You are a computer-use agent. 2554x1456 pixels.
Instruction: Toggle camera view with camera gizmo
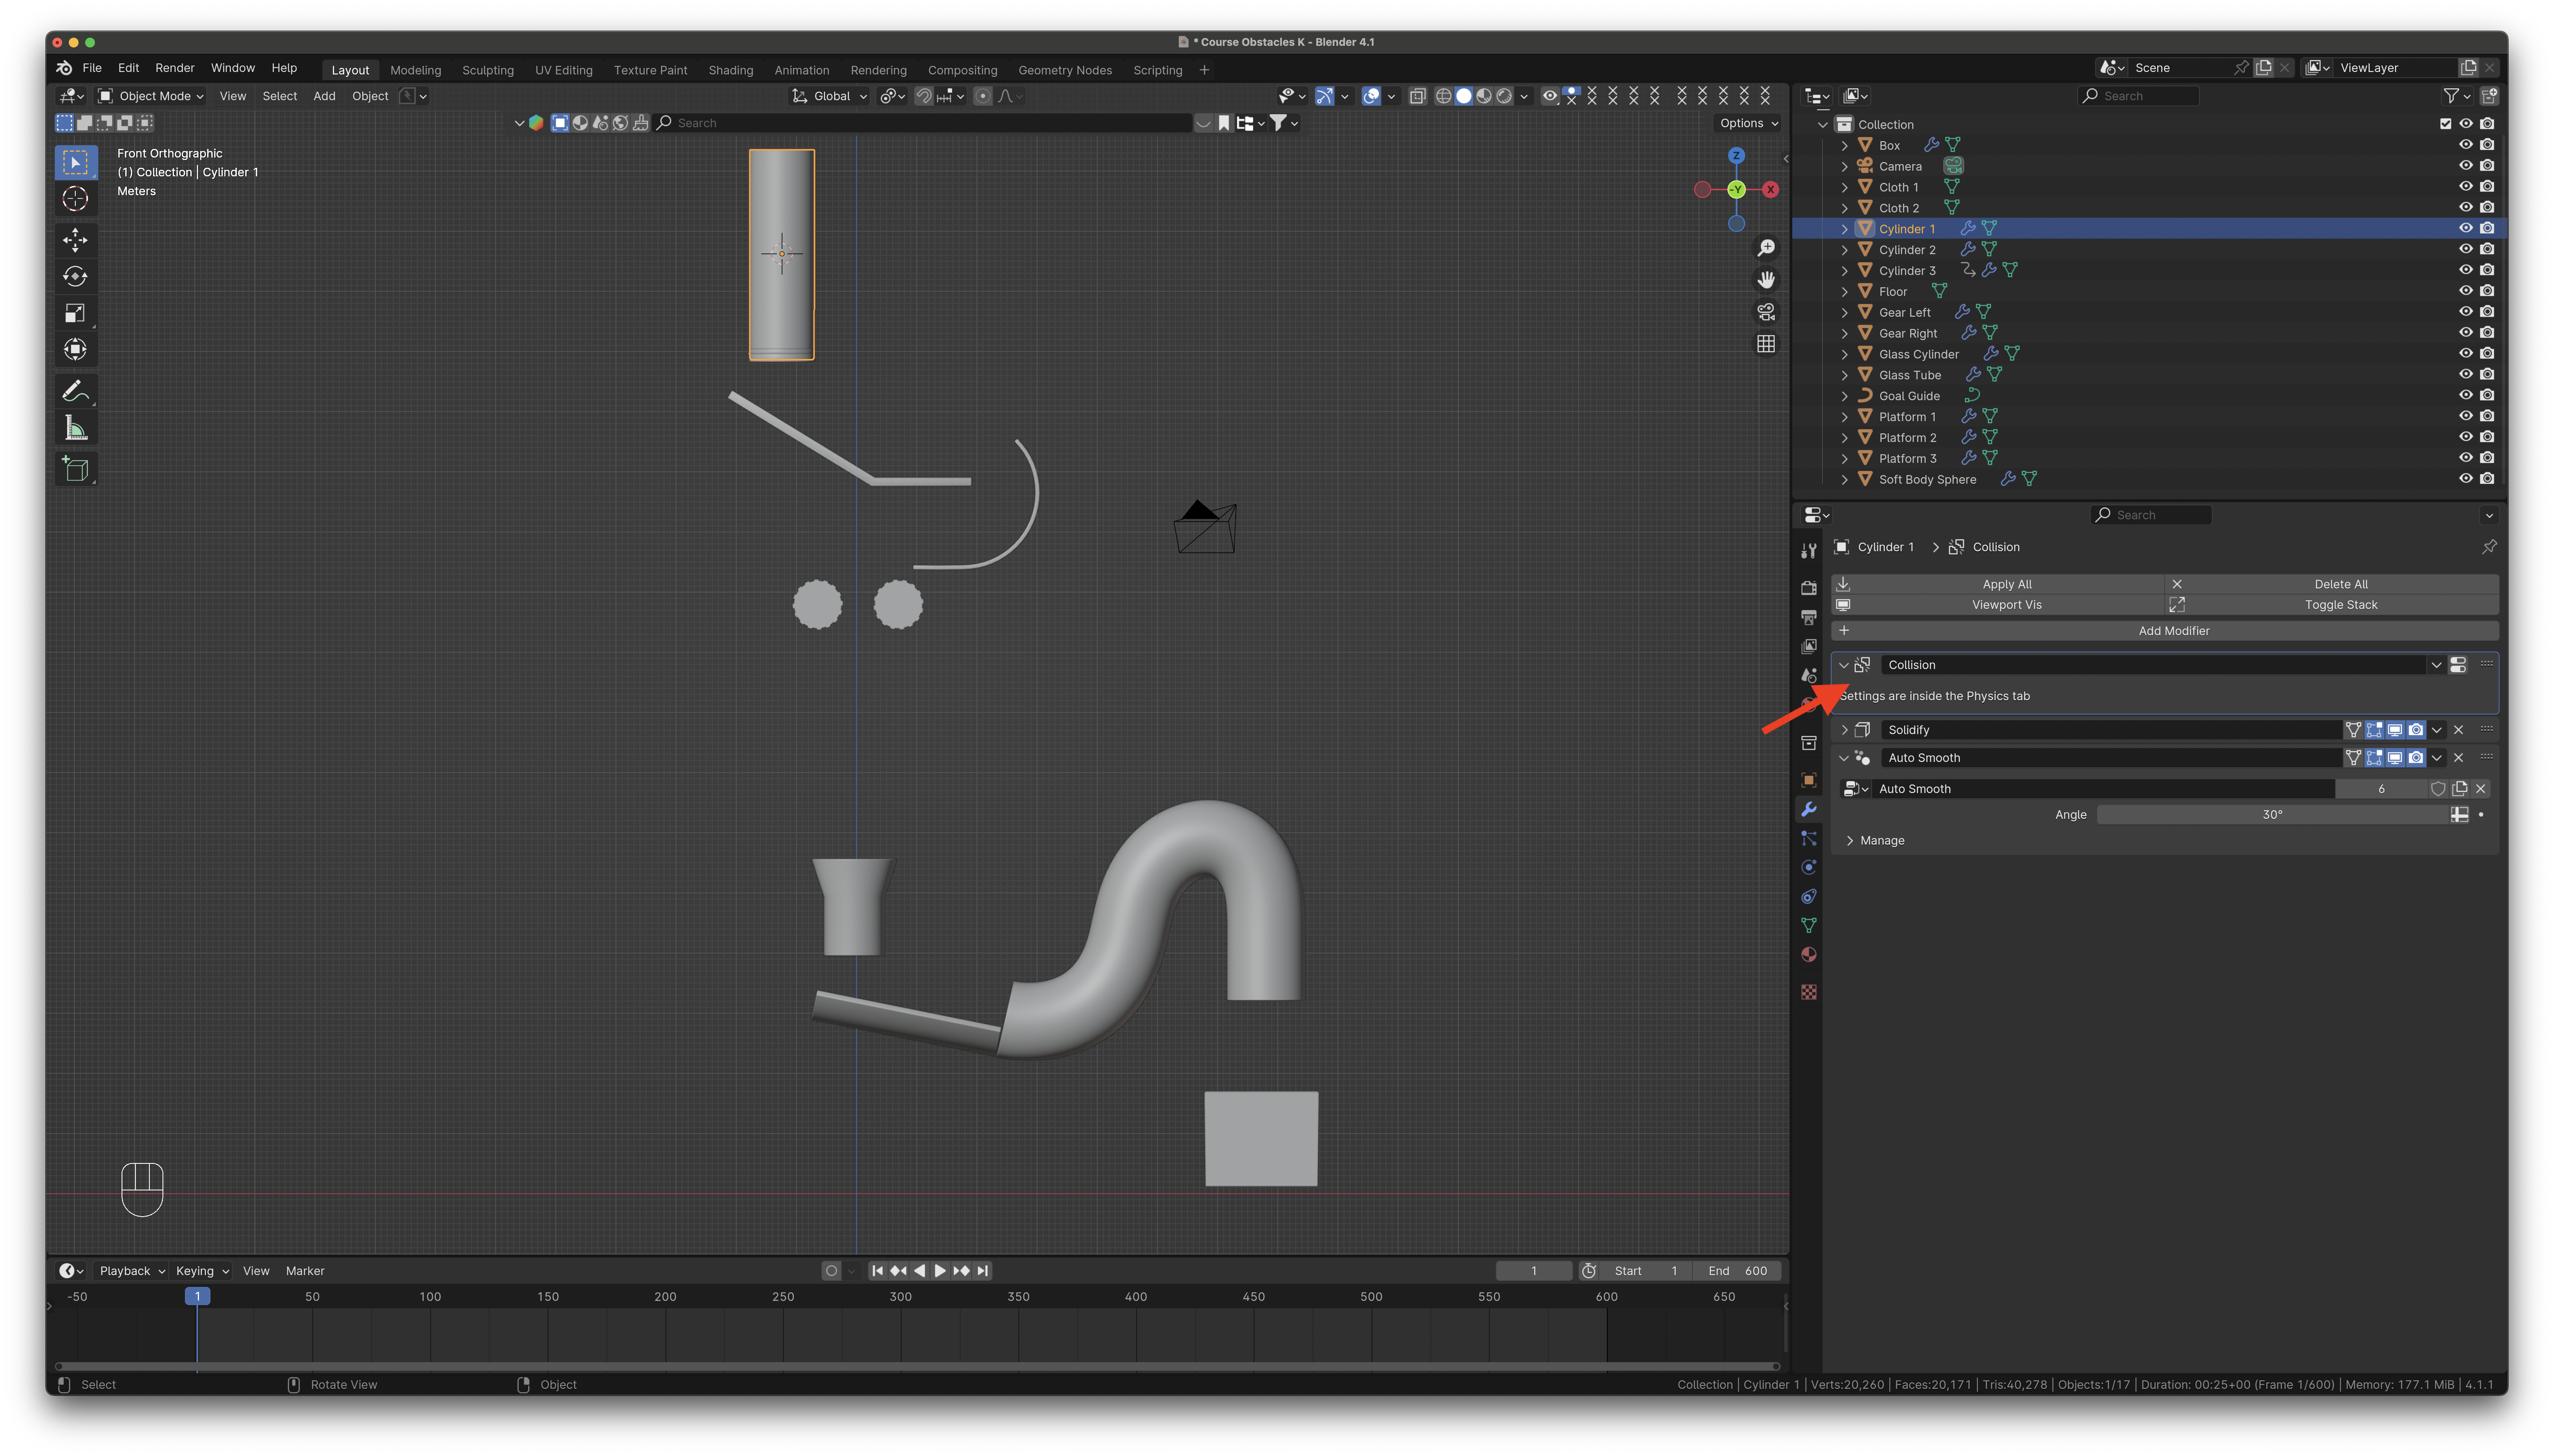1767,312
